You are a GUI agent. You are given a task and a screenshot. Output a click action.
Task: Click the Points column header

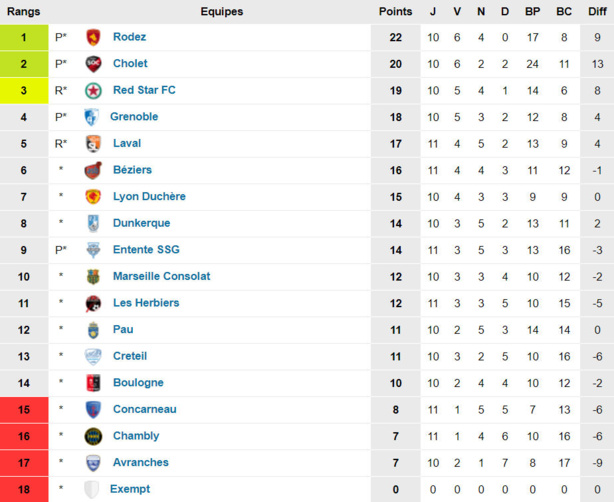[x=395, y=11]
